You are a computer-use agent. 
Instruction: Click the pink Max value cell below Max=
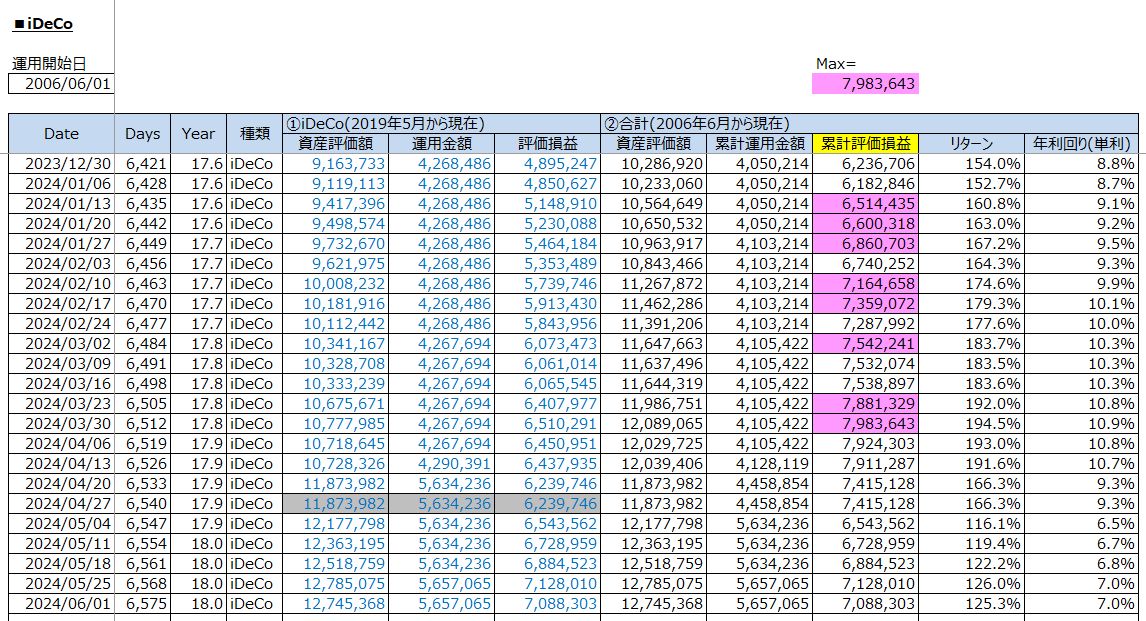coord(864,84)
